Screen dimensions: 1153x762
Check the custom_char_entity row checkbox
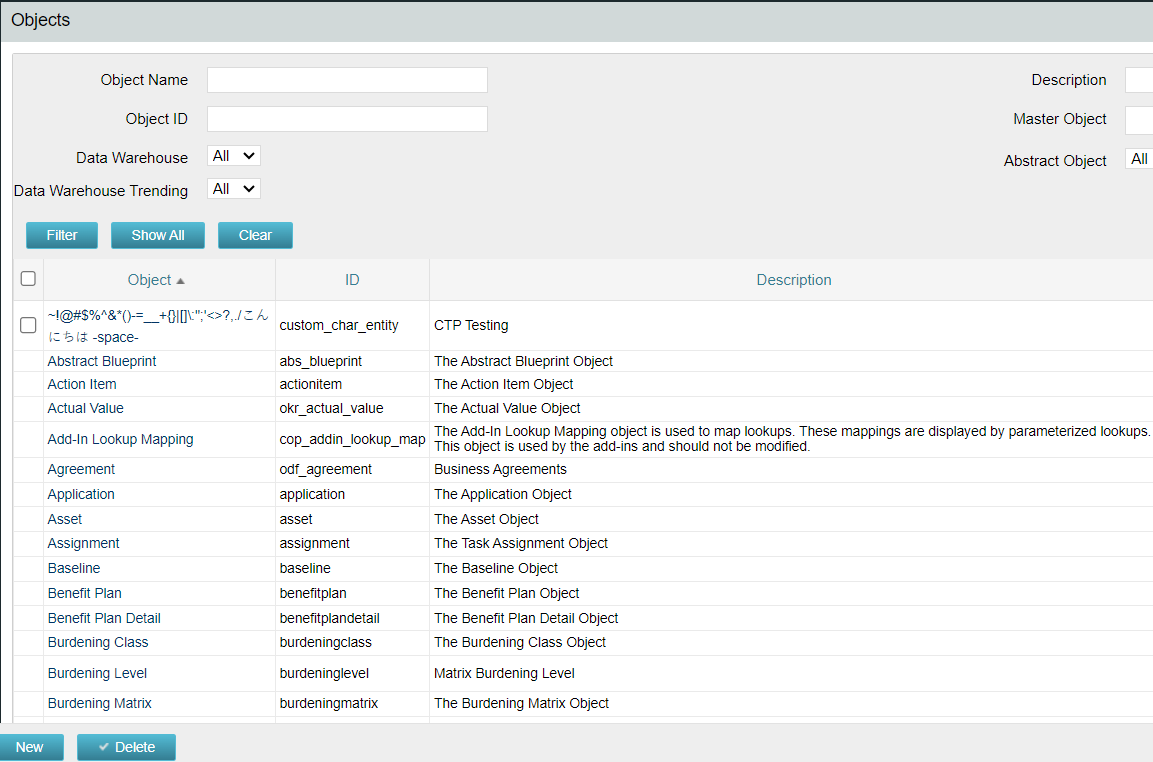click(x=28, y=325)
